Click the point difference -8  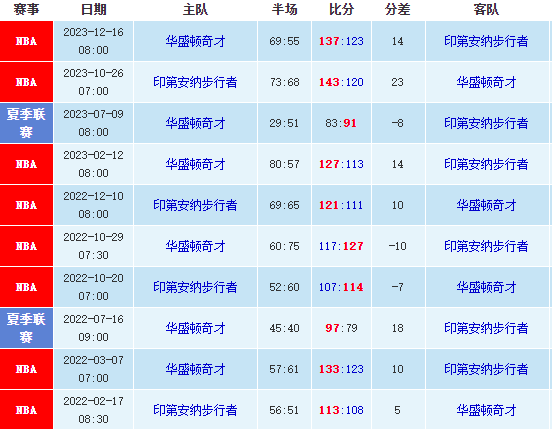pyautogui.click(x=397, y=123)
